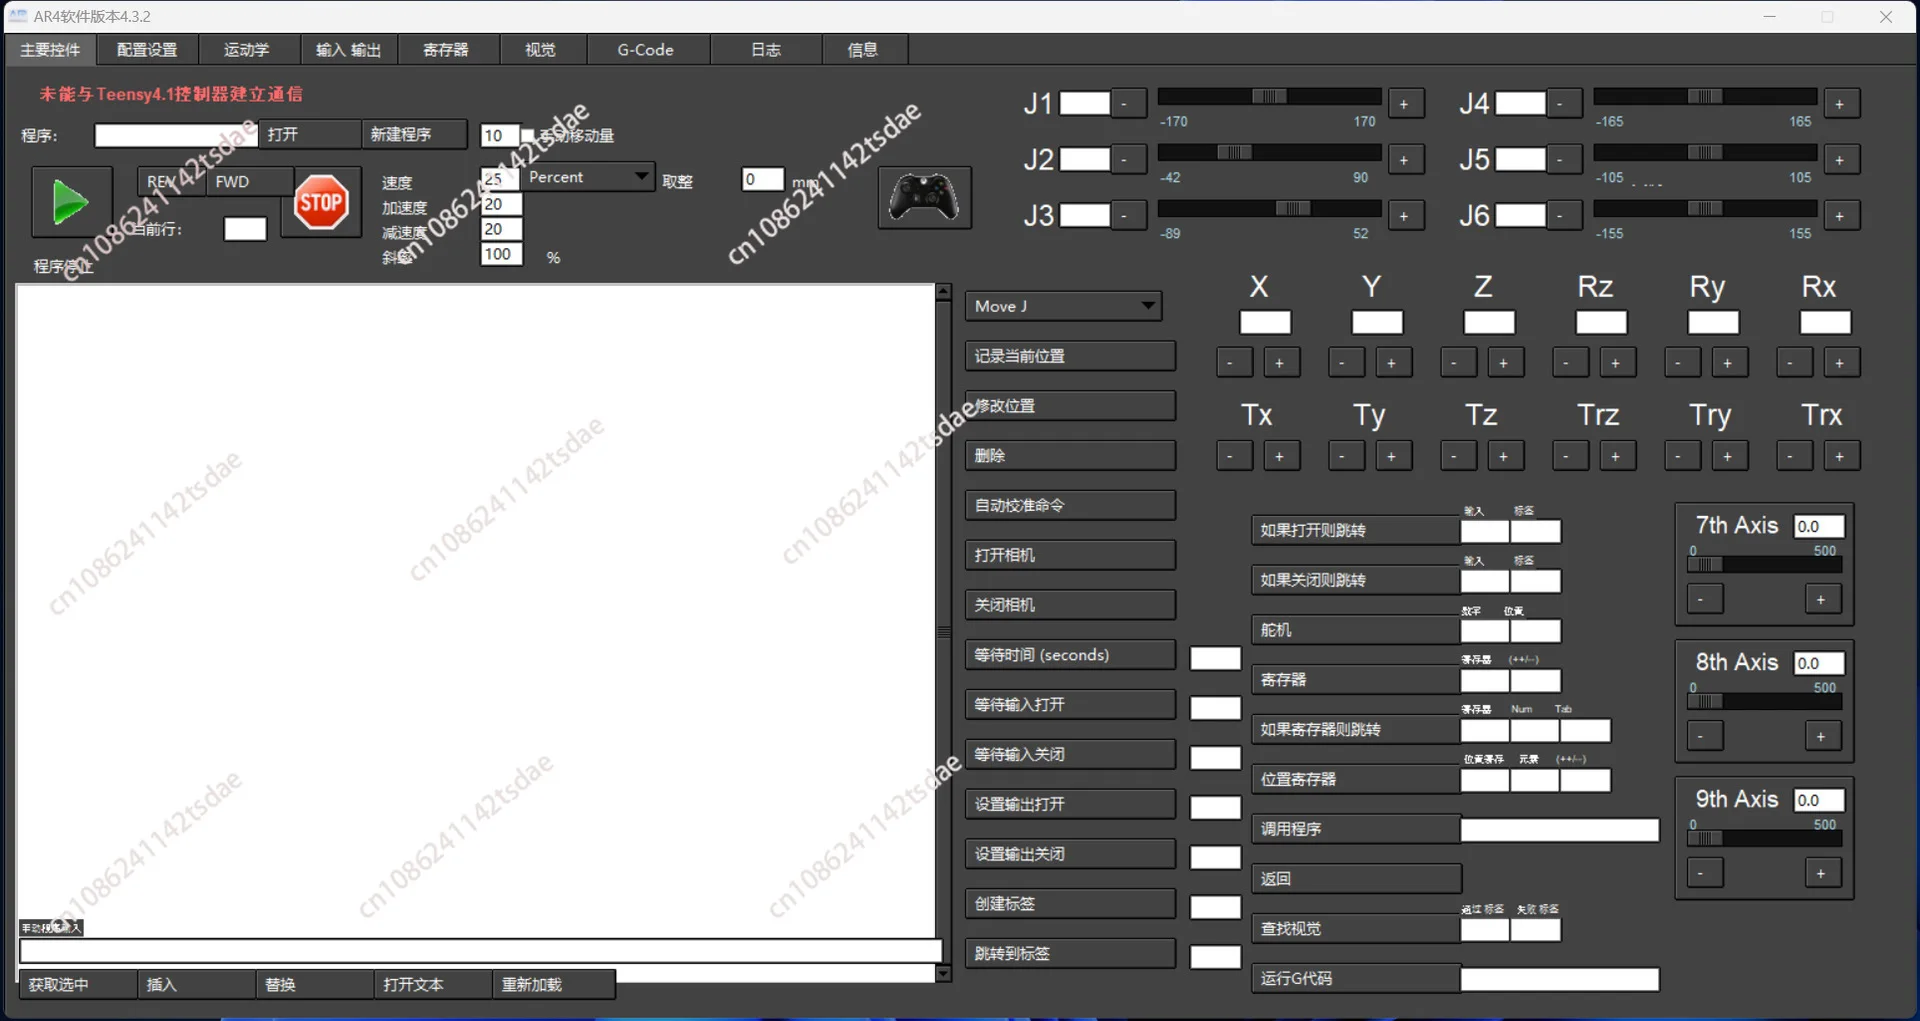Screen dimensions: 1920x1021
Task: Click the green play program button
Action: pyautogui.click(x=71, y=202)
